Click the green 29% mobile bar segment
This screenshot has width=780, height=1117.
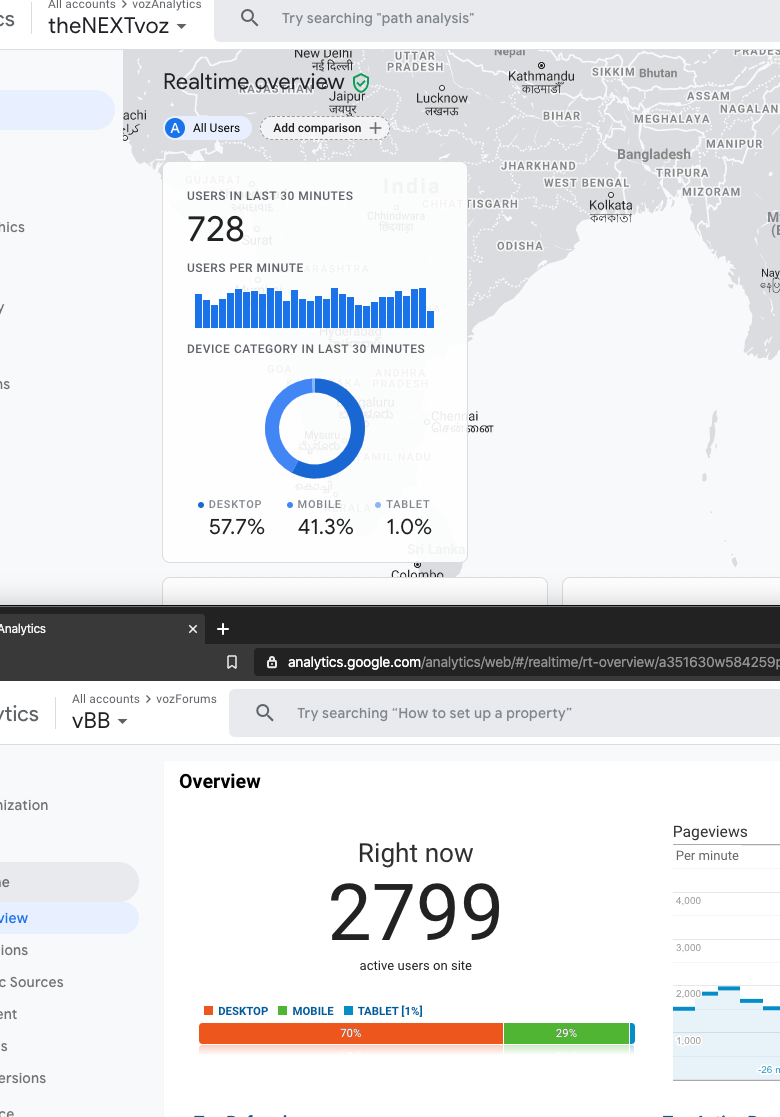pyautogui.click(x=566, y=1033)
